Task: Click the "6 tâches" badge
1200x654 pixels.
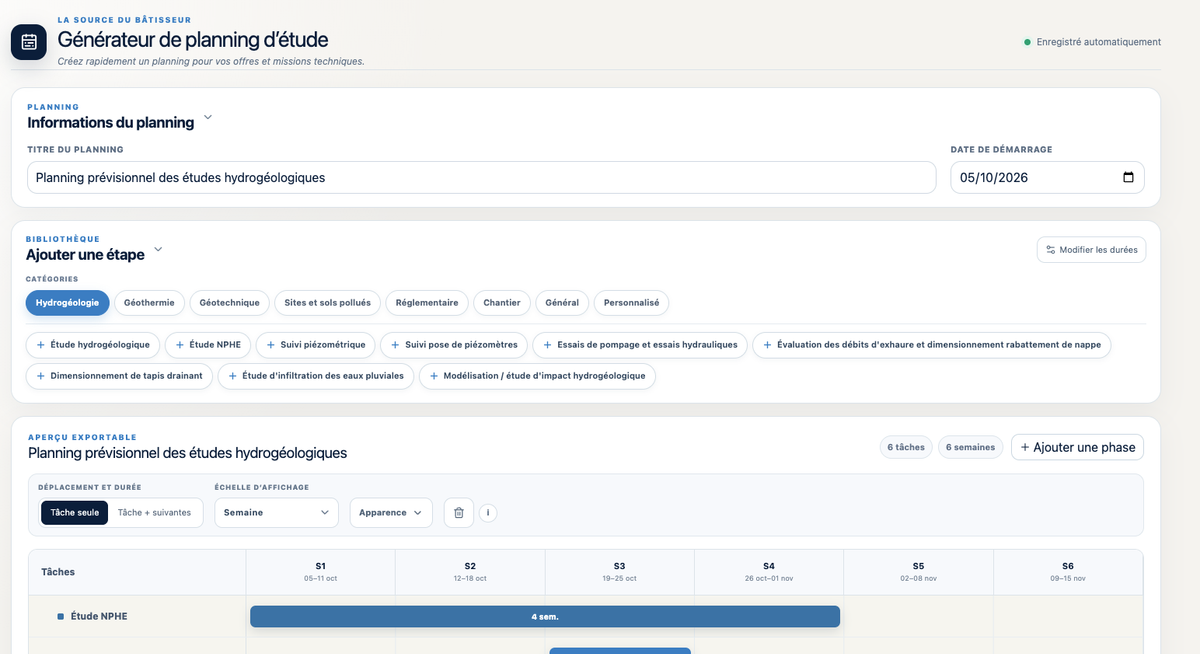Action: 906,447
